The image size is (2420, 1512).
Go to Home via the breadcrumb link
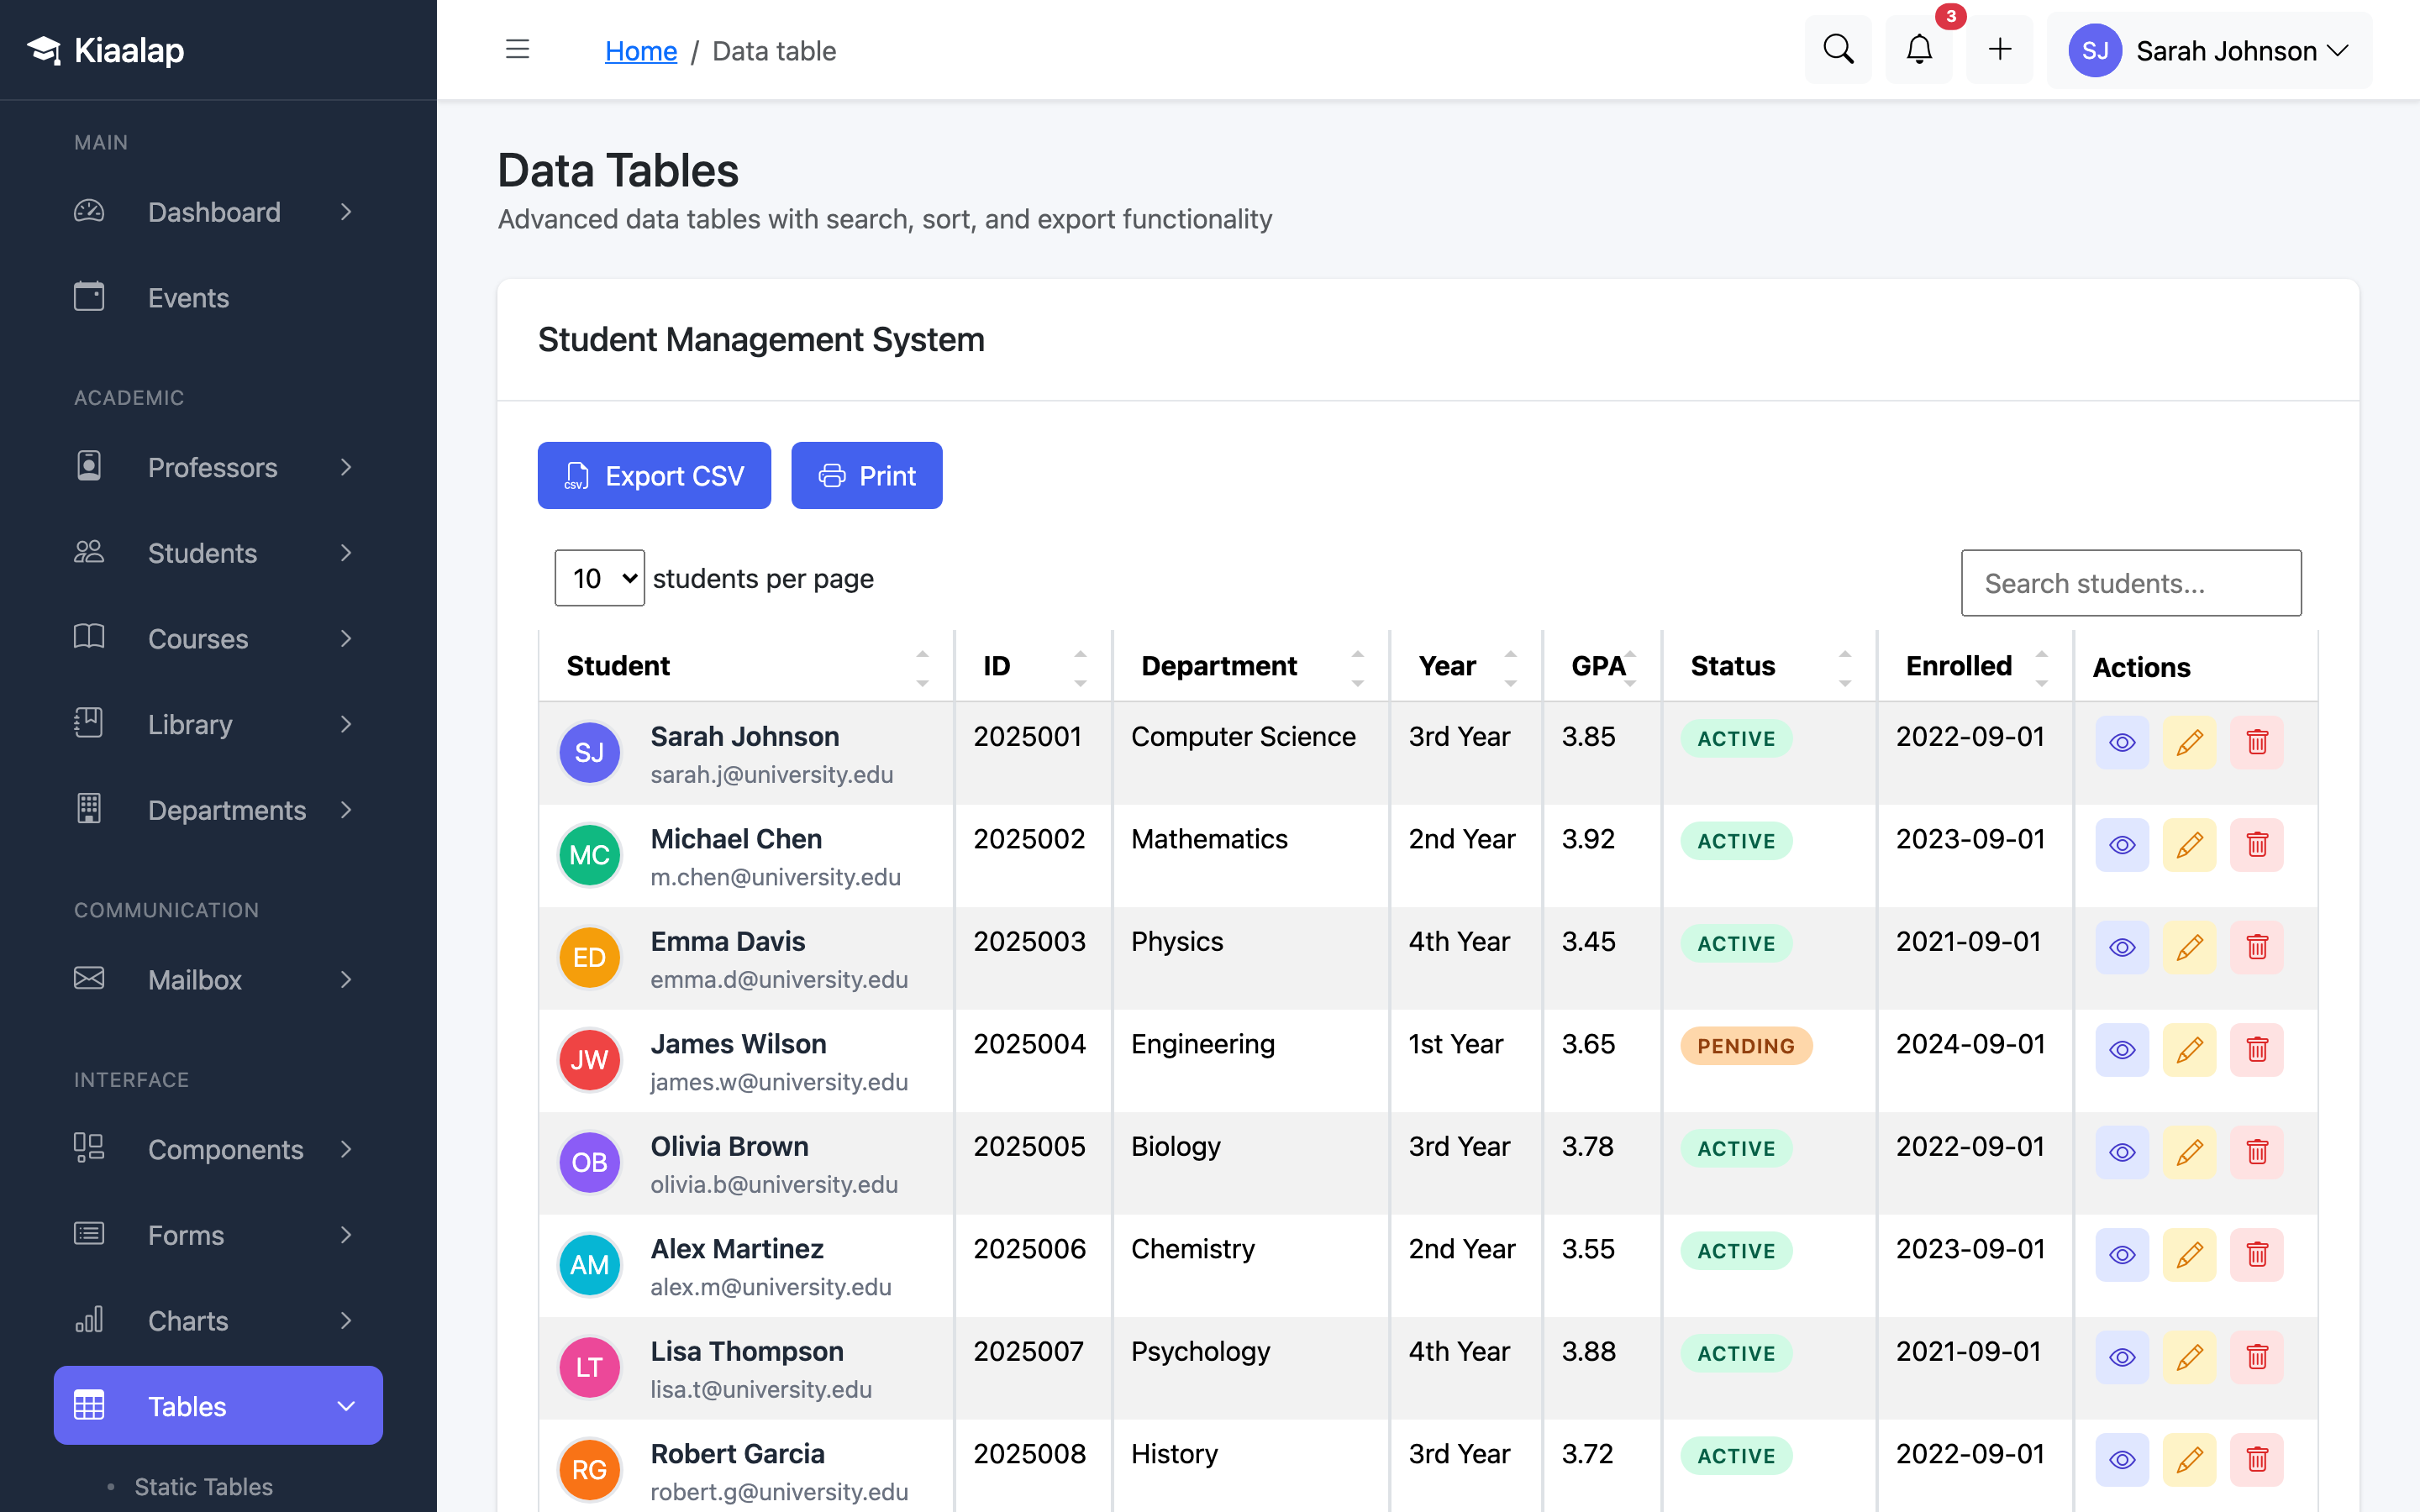(x=641, y=51)
